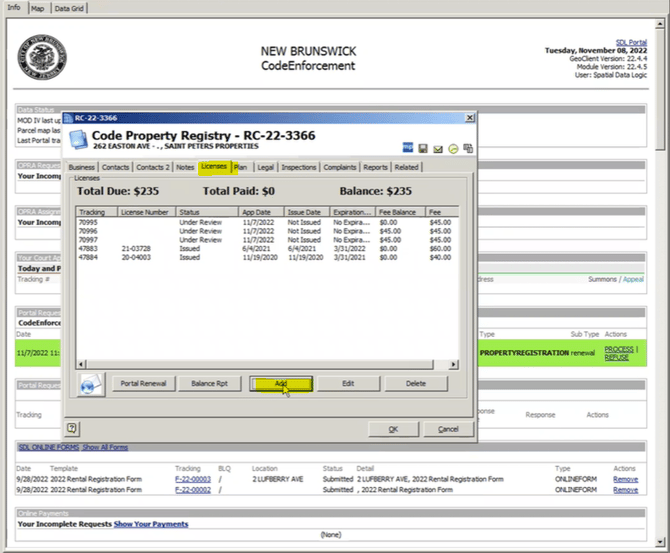Screen dimensions: 670x553
Task: Select the Data Grid tab
Action: point(69,8)
